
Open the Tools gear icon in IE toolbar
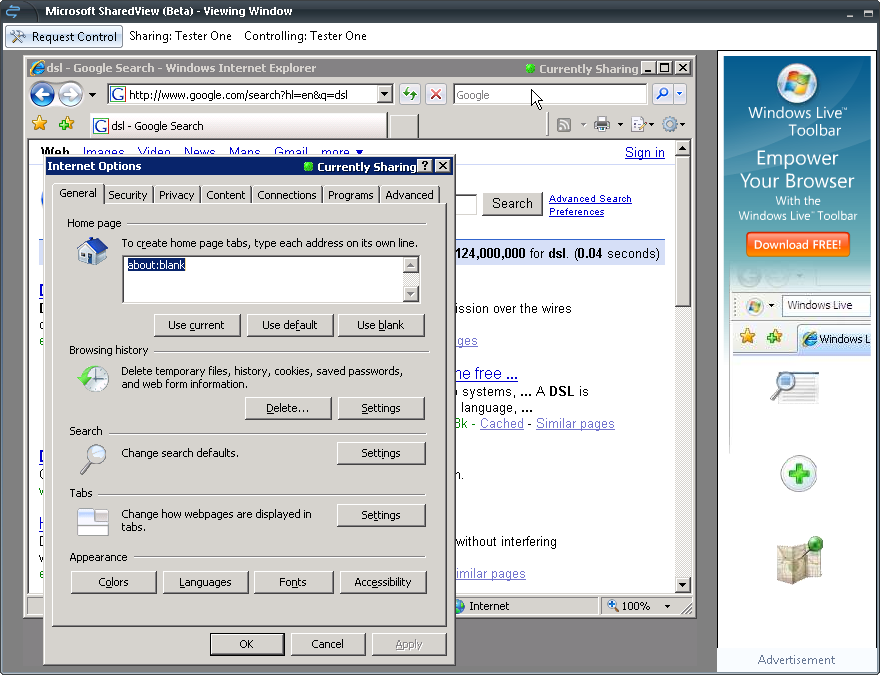click(x=670, y=125)
